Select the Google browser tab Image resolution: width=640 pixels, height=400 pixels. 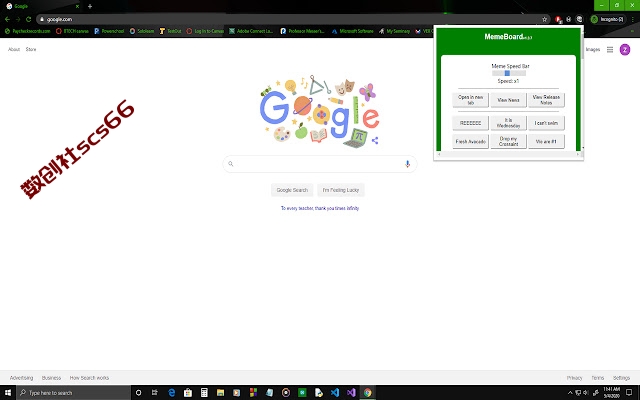[41, 6]
